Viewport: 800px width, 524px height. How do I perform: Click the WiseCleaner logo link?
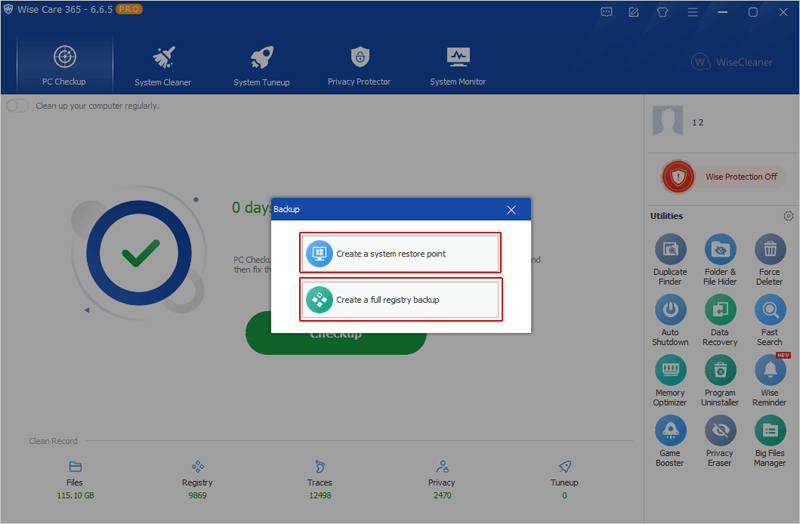coord(732,62)
